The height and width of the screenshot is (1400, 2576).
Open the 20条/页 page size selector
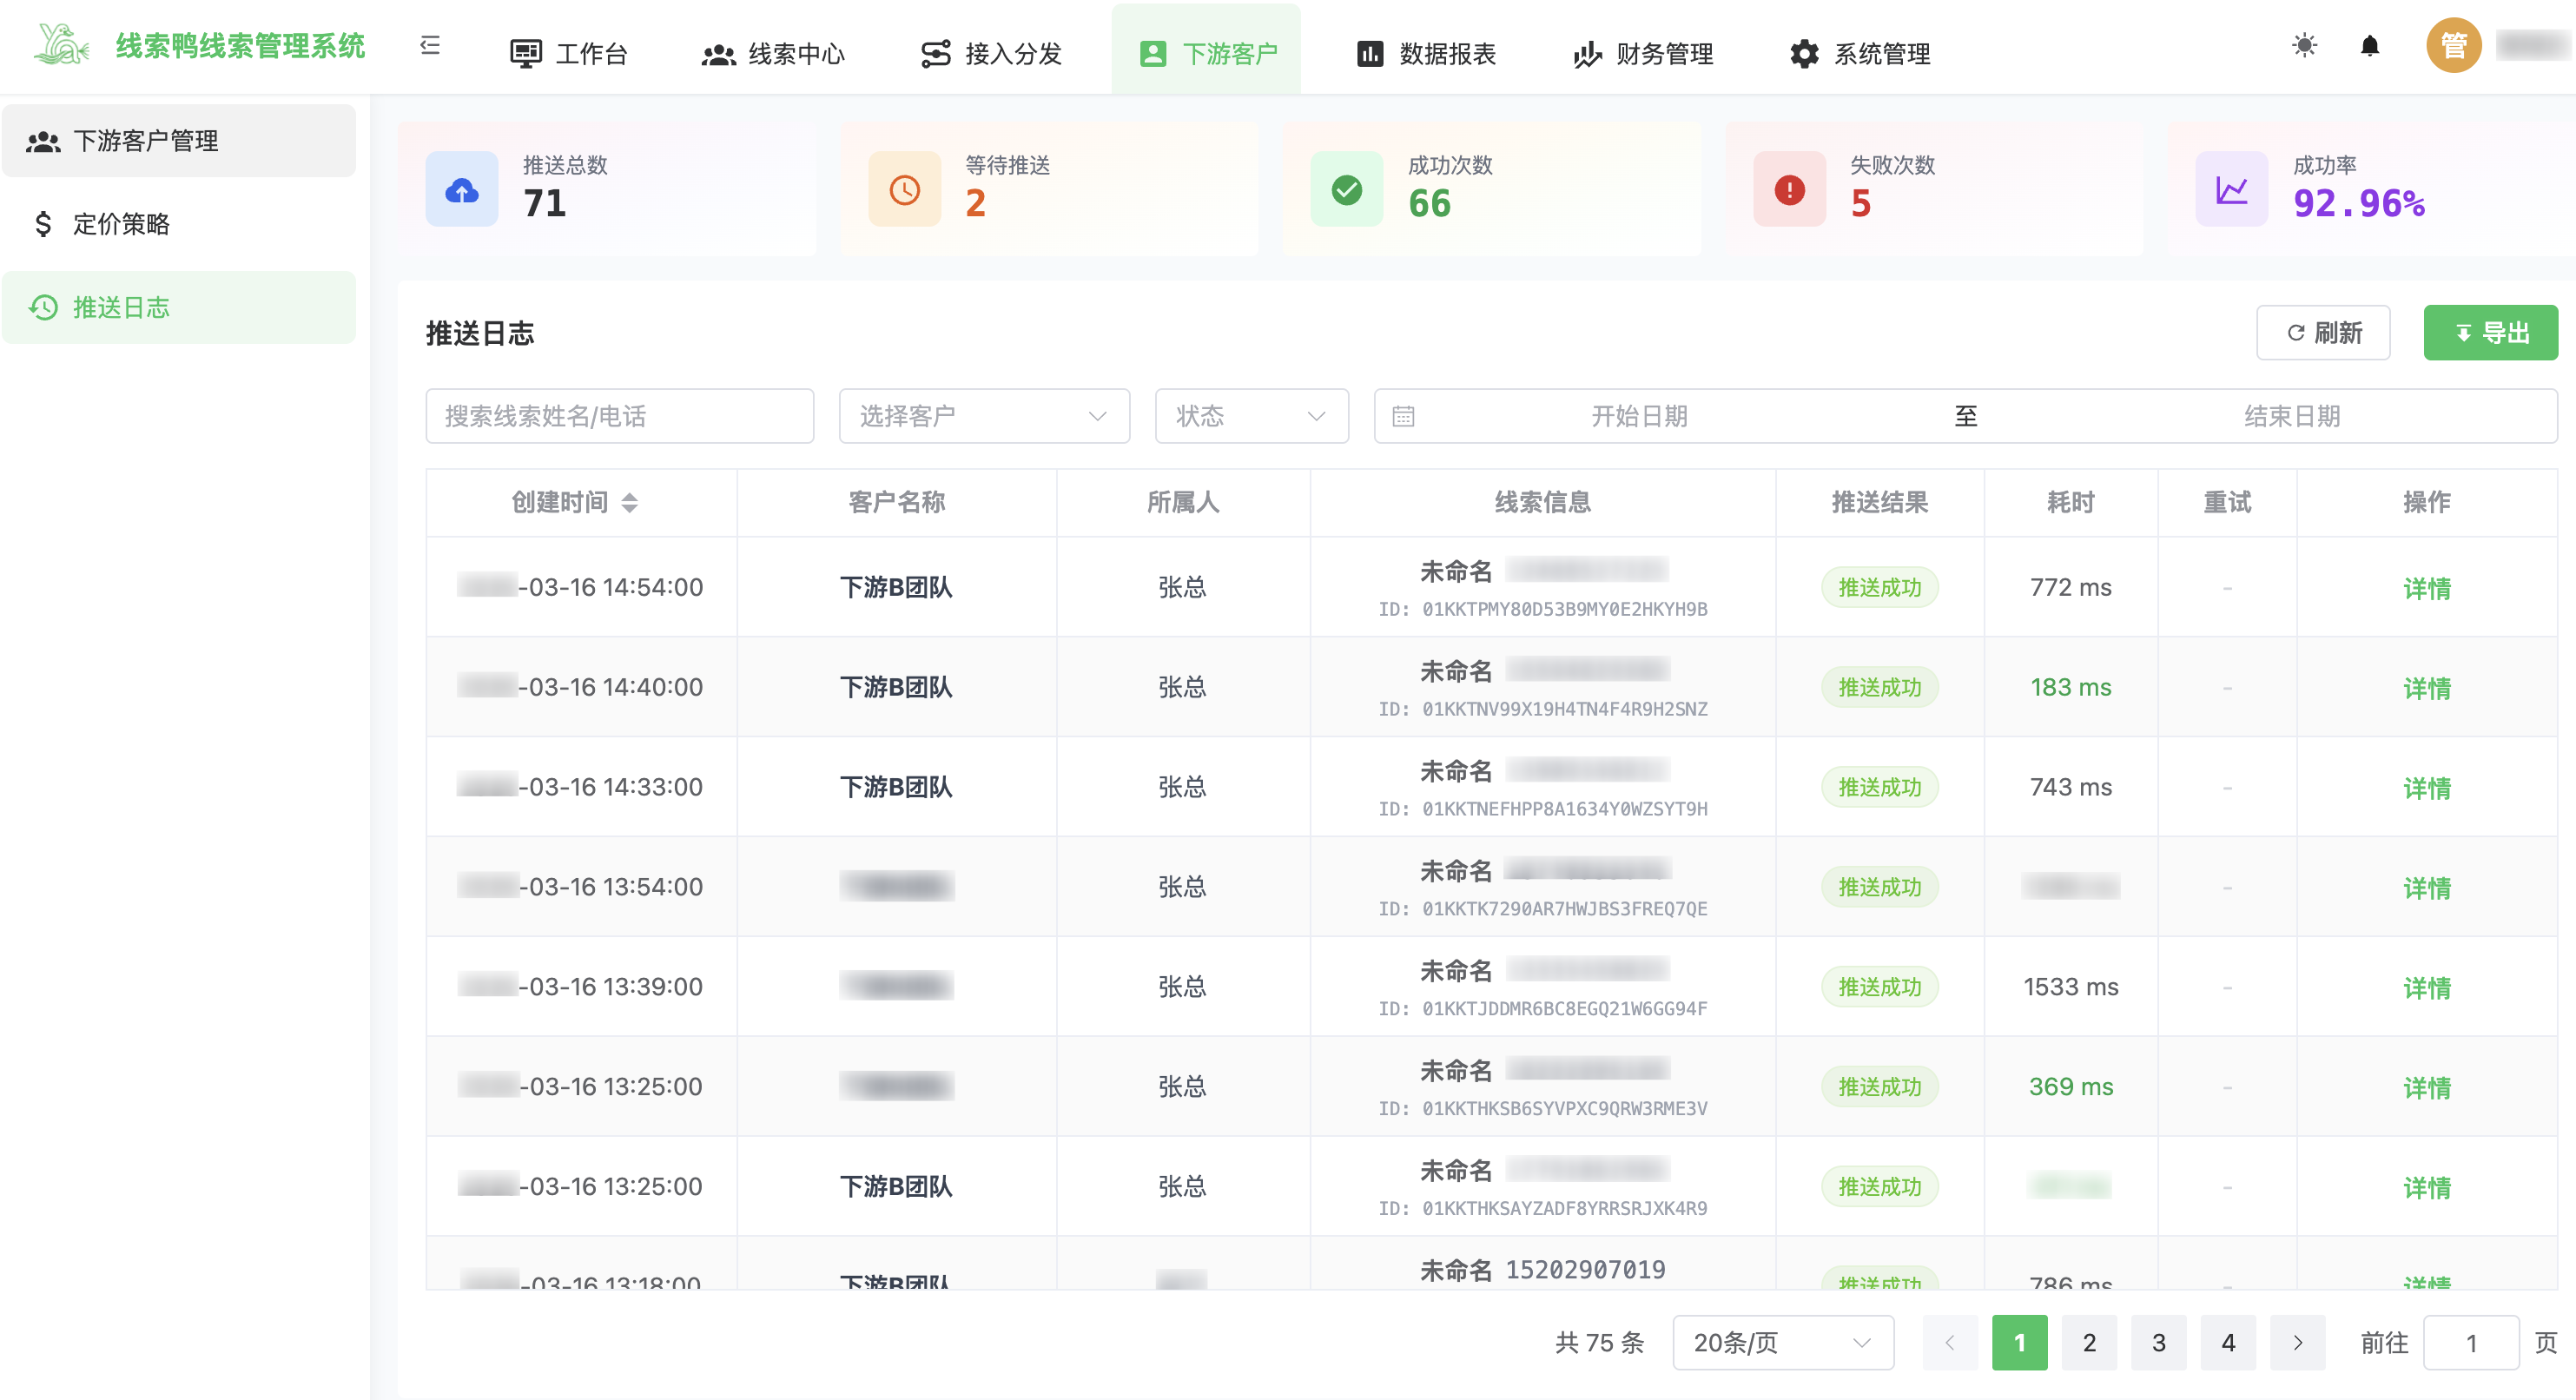(1782, 1343)
